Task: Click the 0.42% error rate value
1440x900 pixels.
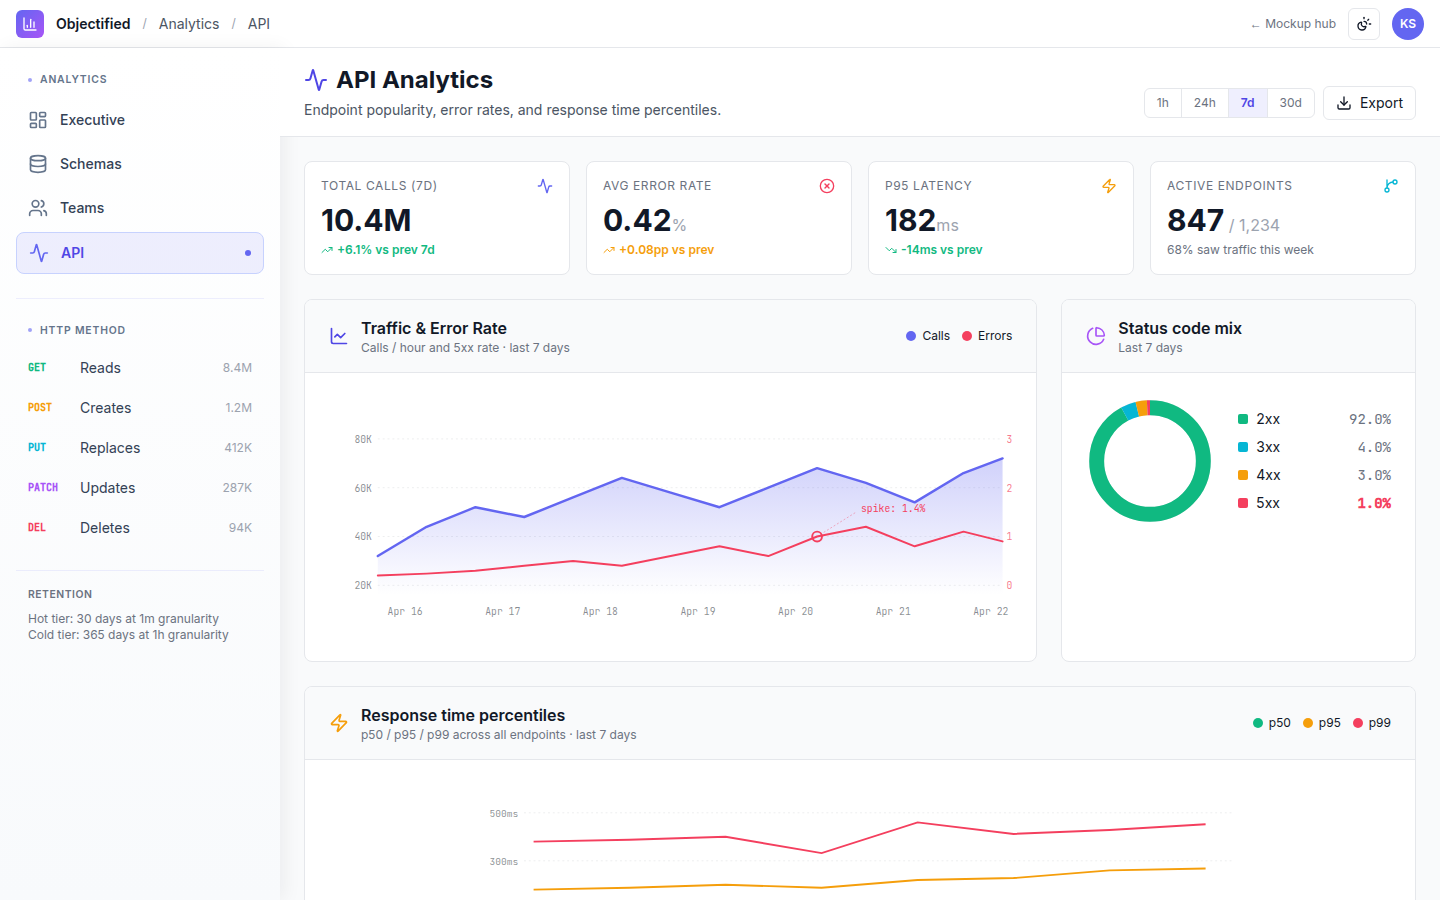Action: pos(644,220)
